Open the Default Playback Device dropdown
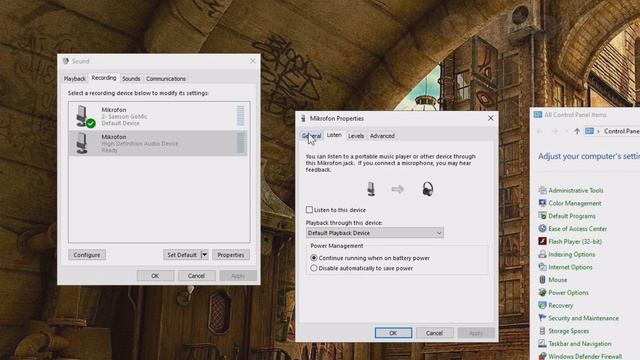This screenshot has height=360, width=640. click(375, 233)
